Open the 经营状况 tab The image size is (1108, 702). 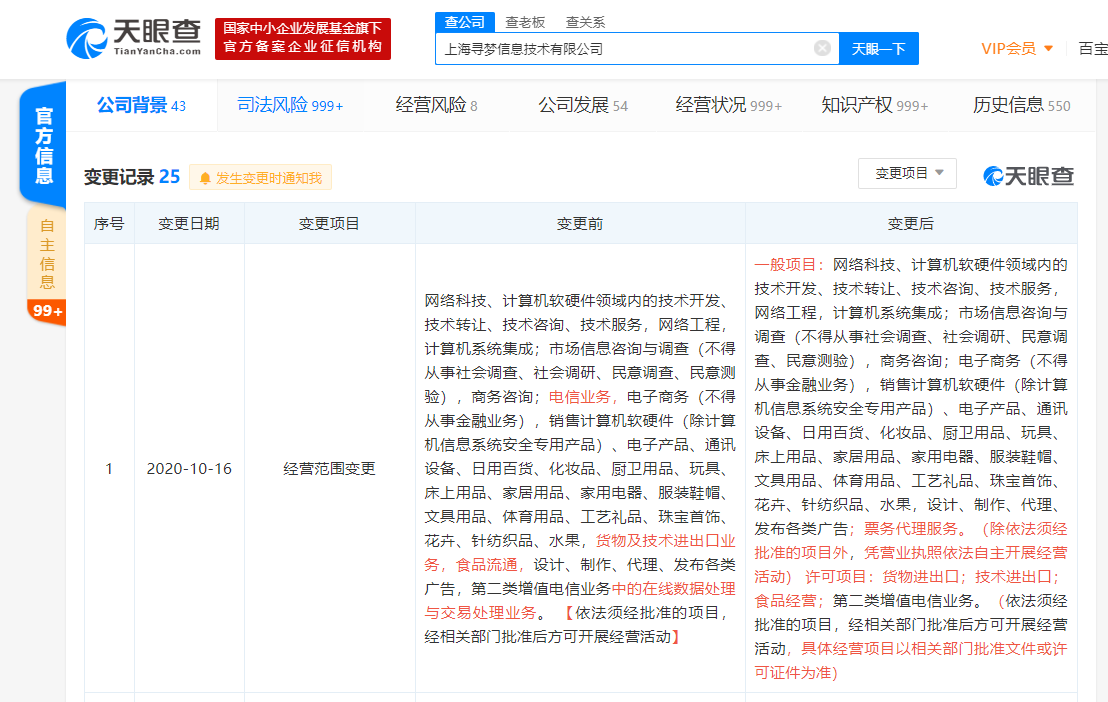pyautogui.click(x=729, y=105)
